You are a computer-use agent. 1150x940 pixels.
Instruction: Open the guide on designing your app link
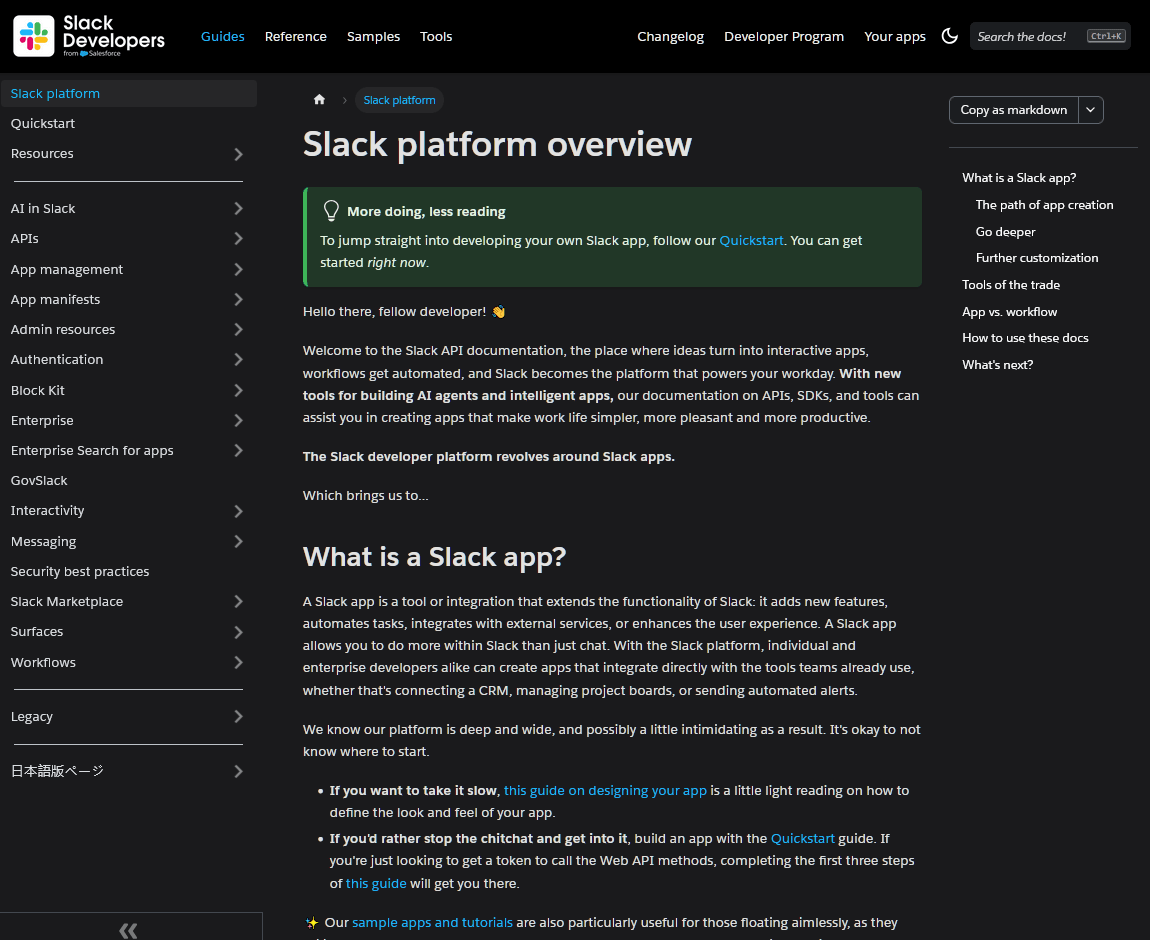pos(605,790)
